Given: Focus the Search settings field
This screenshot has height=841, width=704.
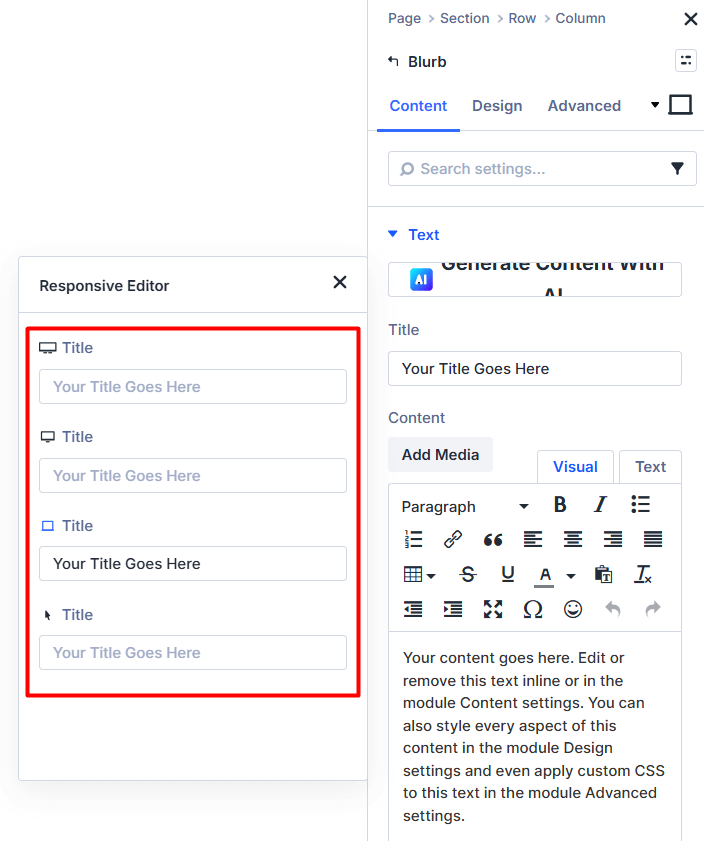Looking at the screenshot, I should 542,169.
